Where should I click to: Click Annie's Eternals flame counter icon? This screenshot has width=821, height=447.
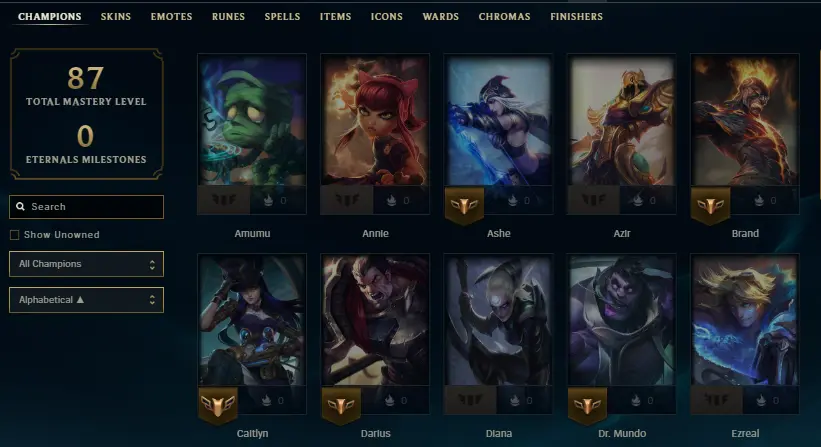pos(392,200)
